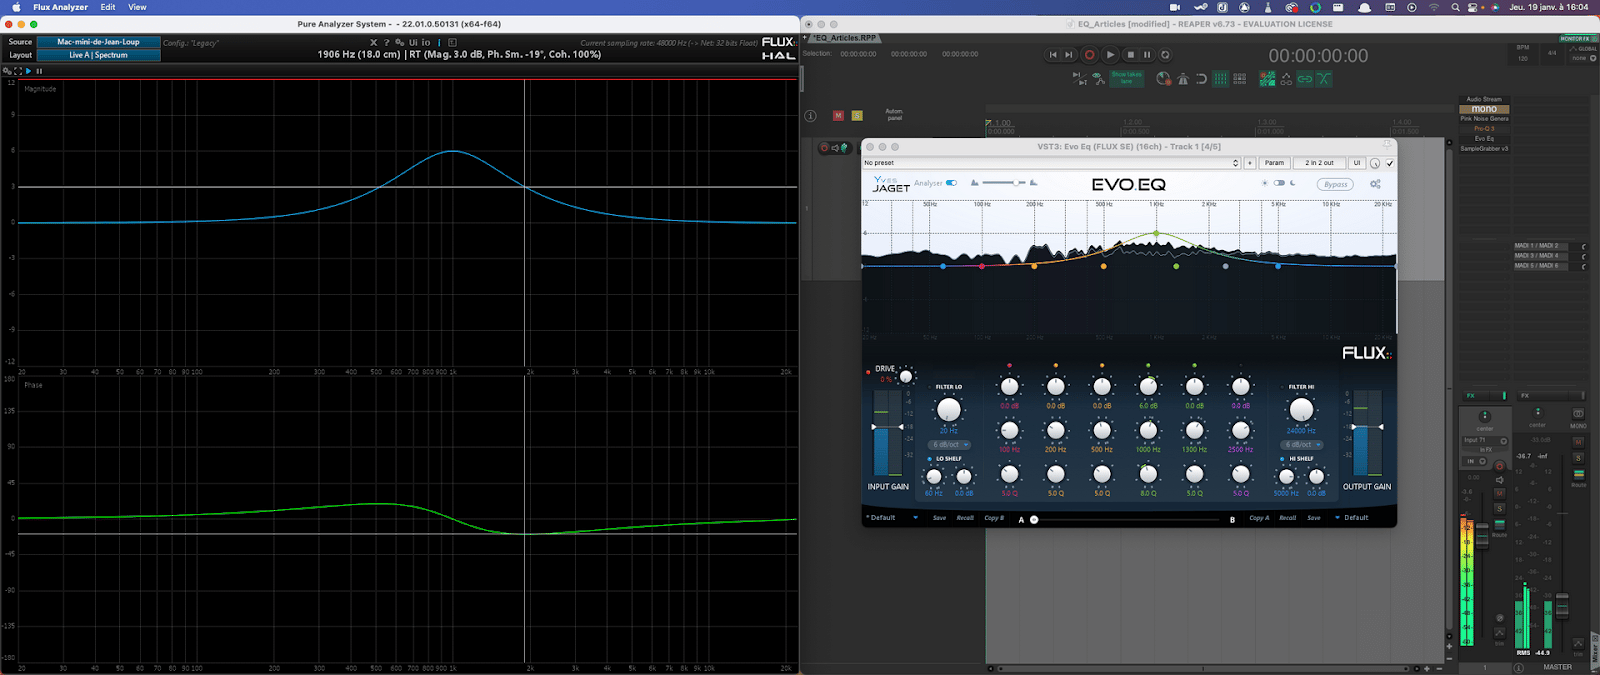Open the 'No preset' preset dropdown

1050,163
